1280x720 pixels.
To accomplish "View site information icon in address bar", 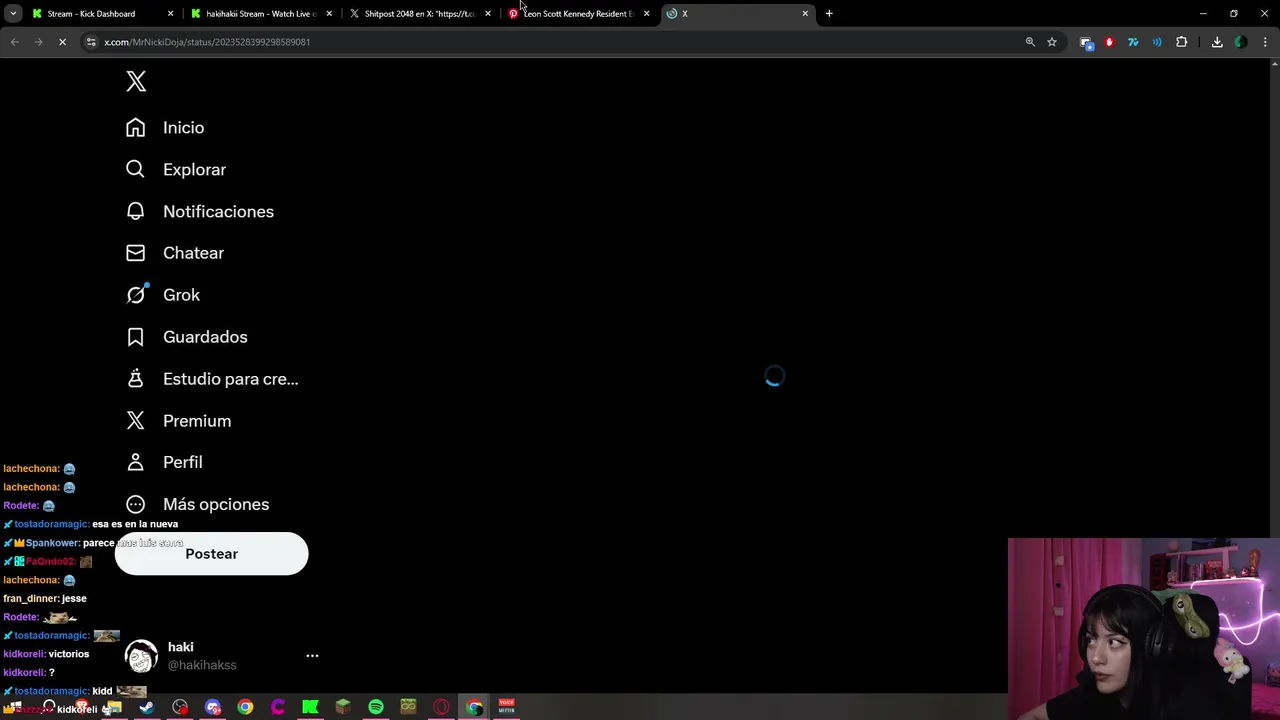I will tap(91, 42).
